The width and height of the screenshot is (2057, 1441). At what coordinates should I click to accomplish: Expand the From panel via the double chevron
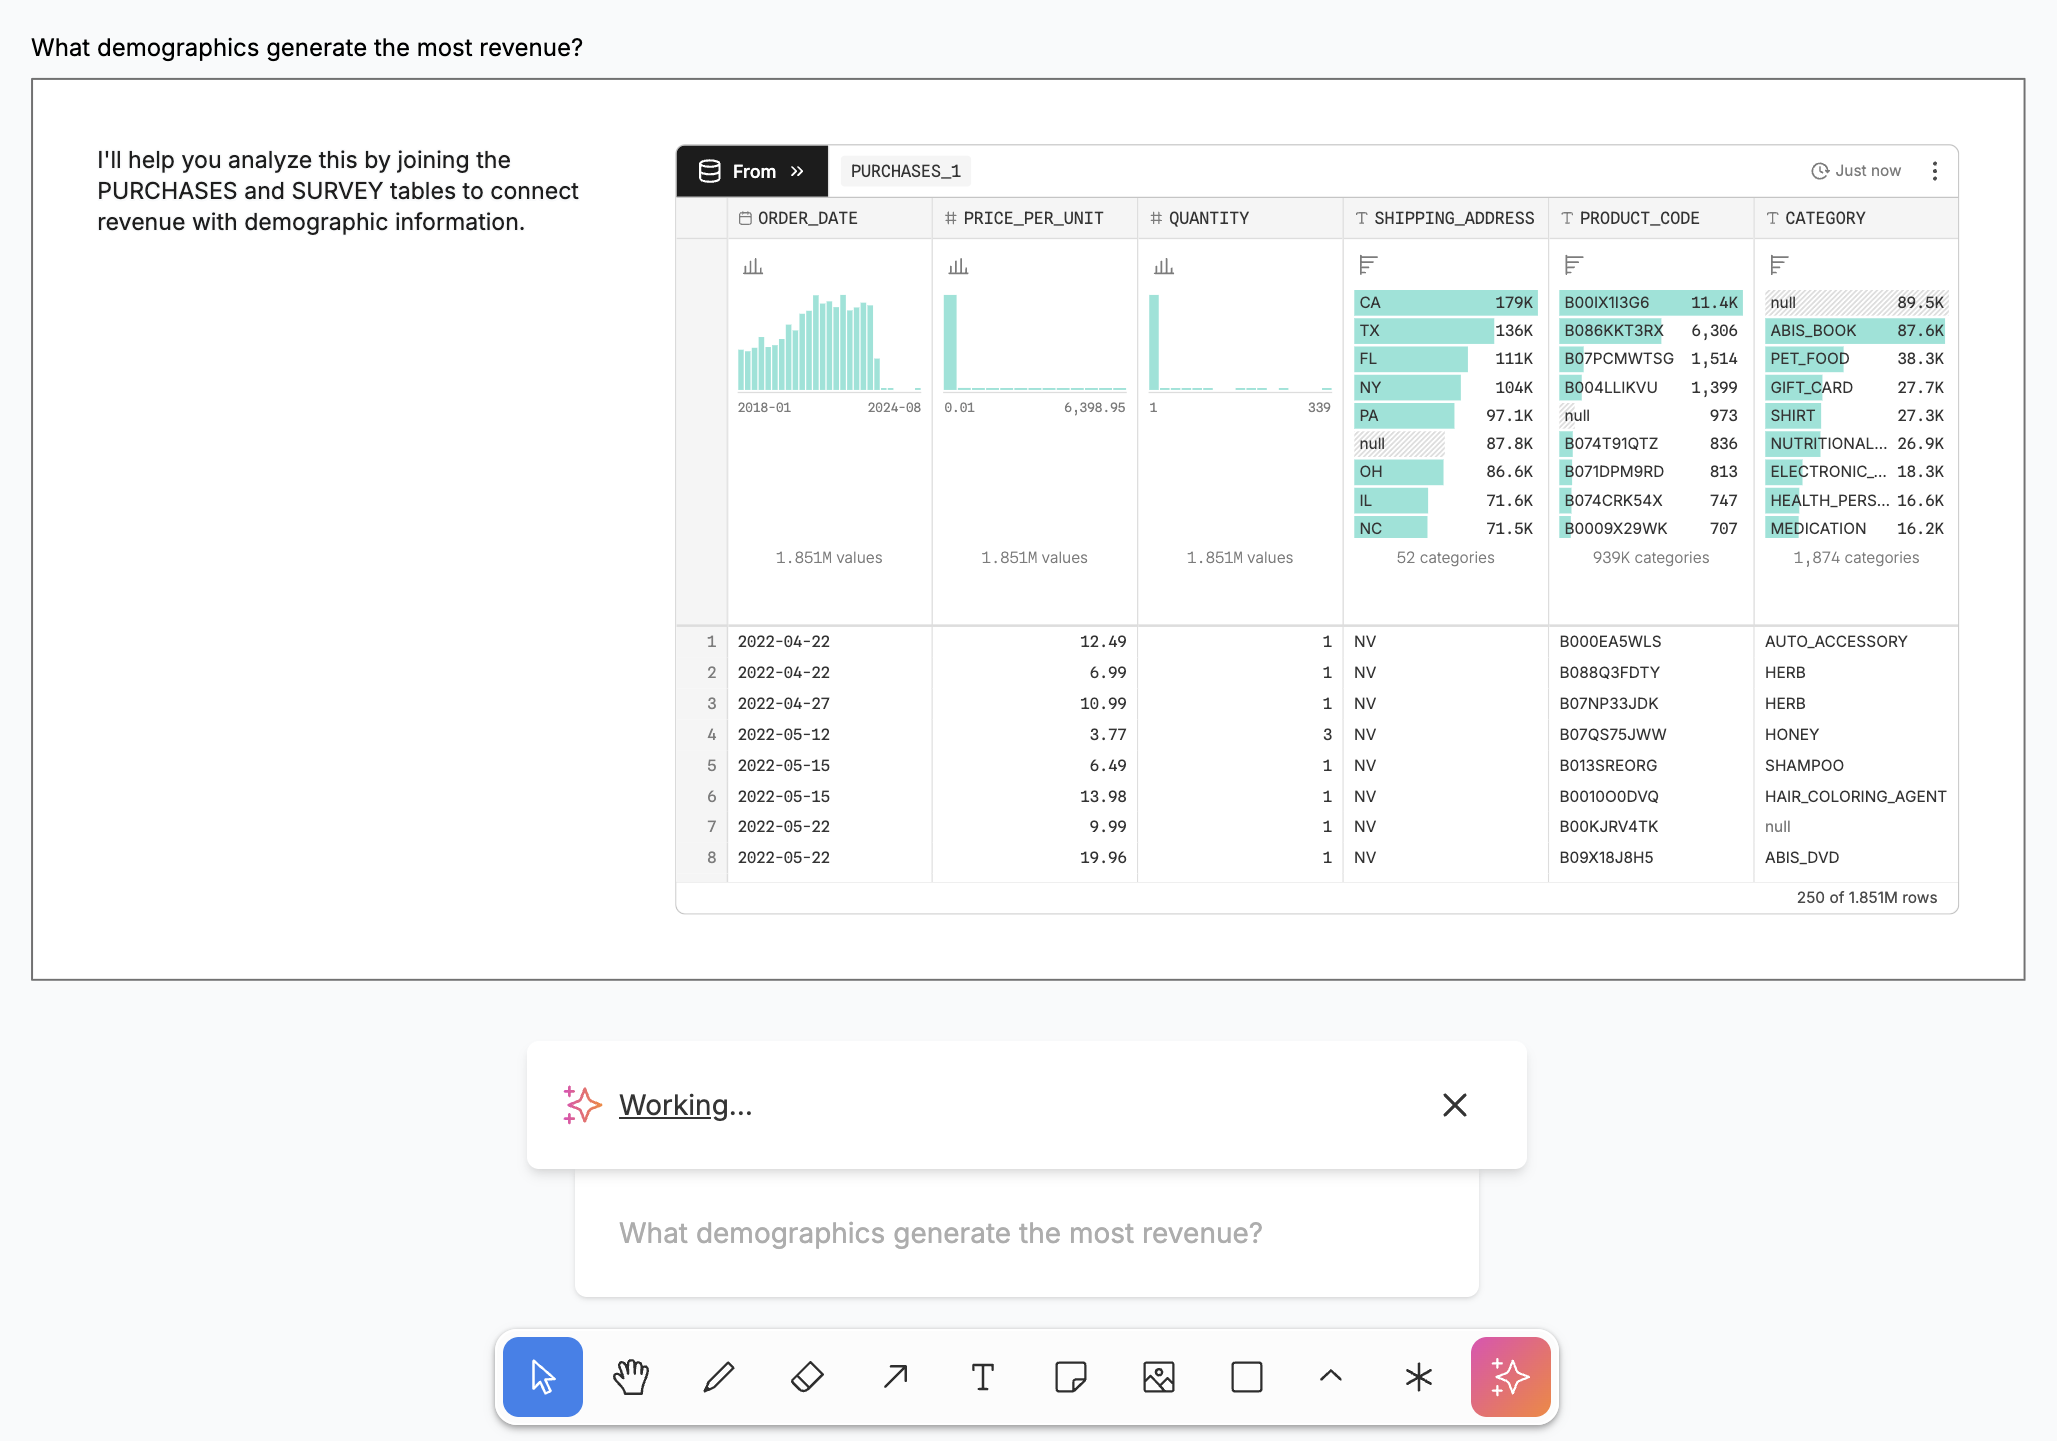point(798,170)
